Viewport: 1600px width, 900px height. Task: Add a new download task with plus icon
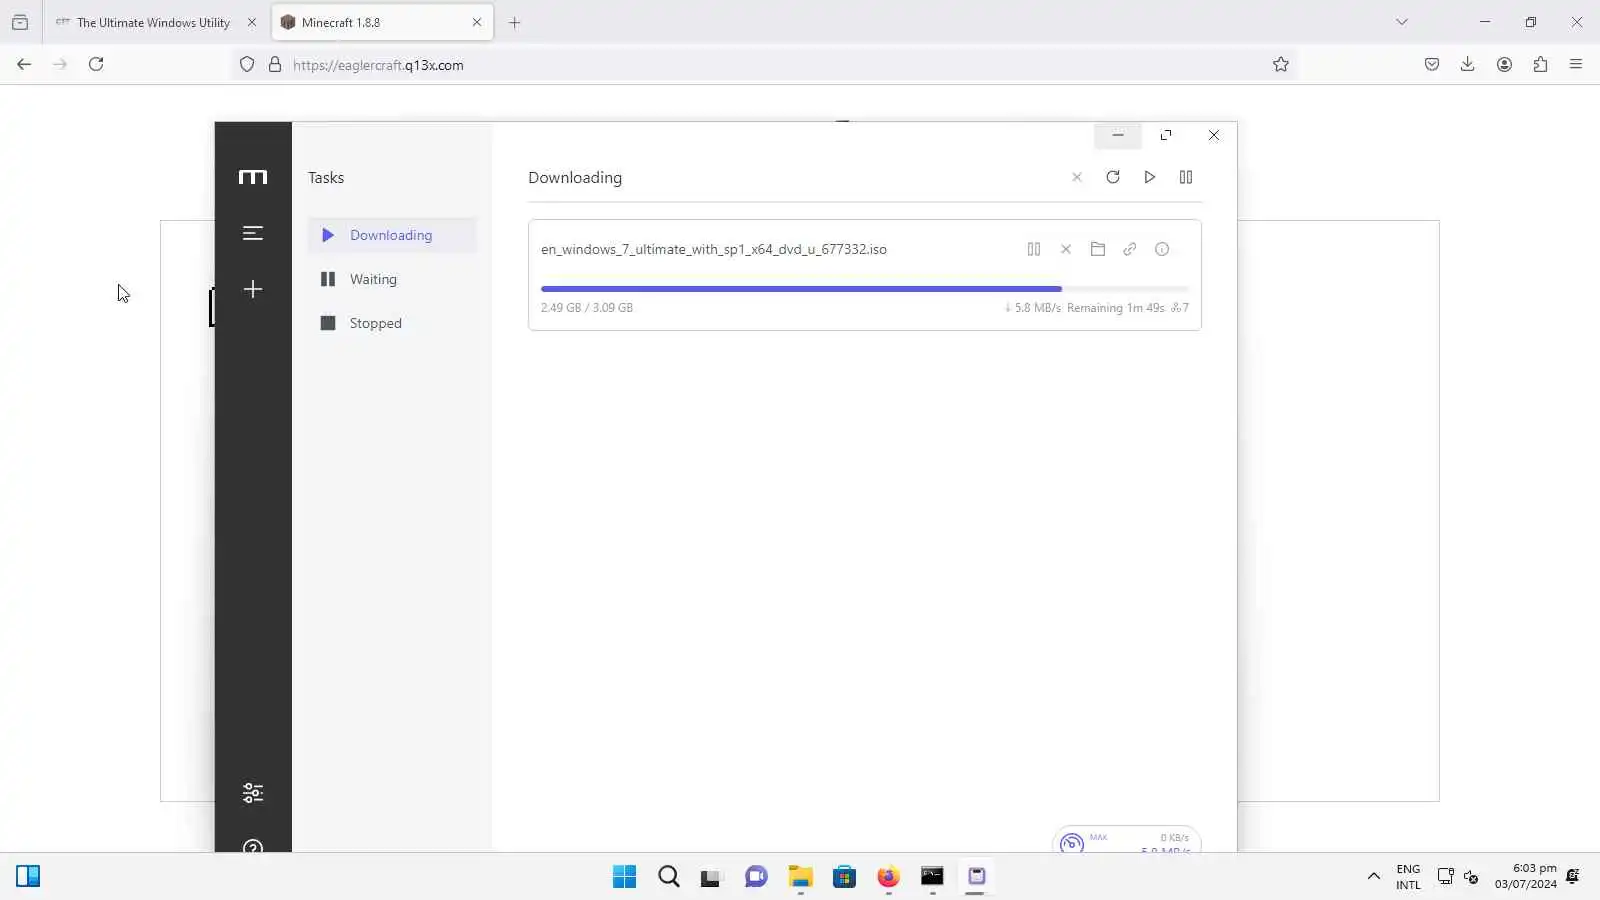tap(253, 289)
